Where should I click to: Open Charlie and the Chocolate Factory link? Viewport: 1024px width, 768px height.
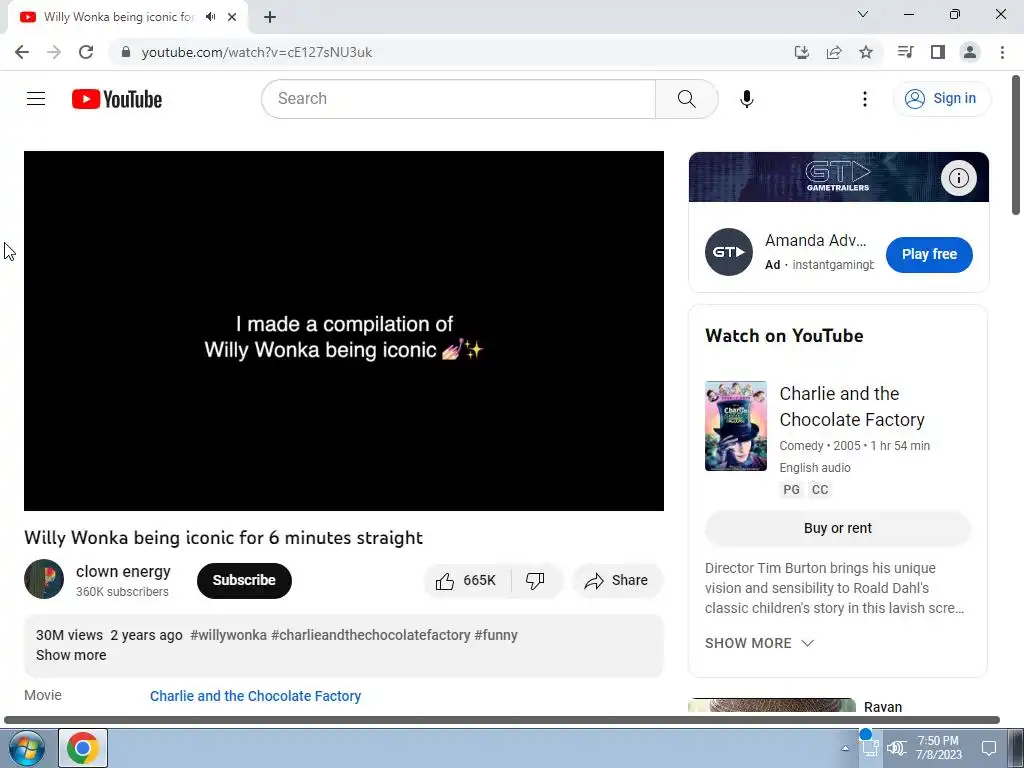(255, 696)
